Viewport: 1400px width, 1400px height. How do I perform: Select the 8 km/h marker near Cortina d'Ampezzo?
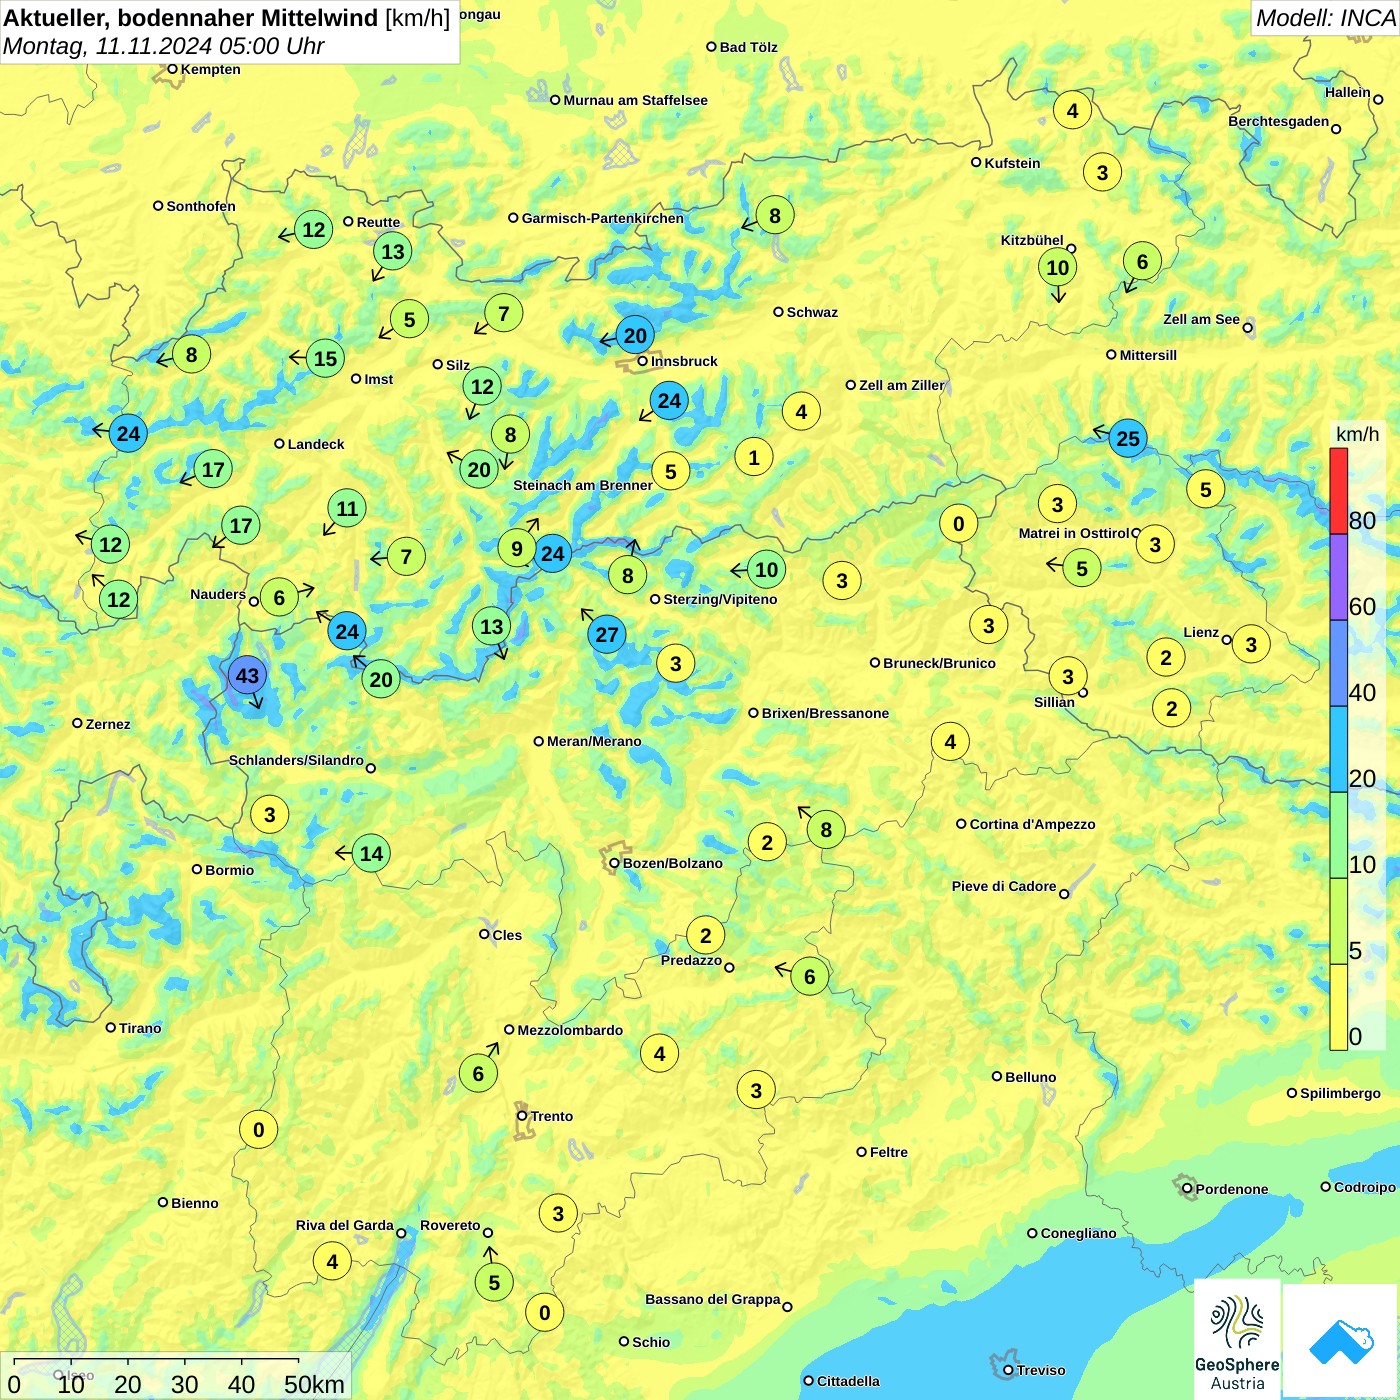coord(826,829)
